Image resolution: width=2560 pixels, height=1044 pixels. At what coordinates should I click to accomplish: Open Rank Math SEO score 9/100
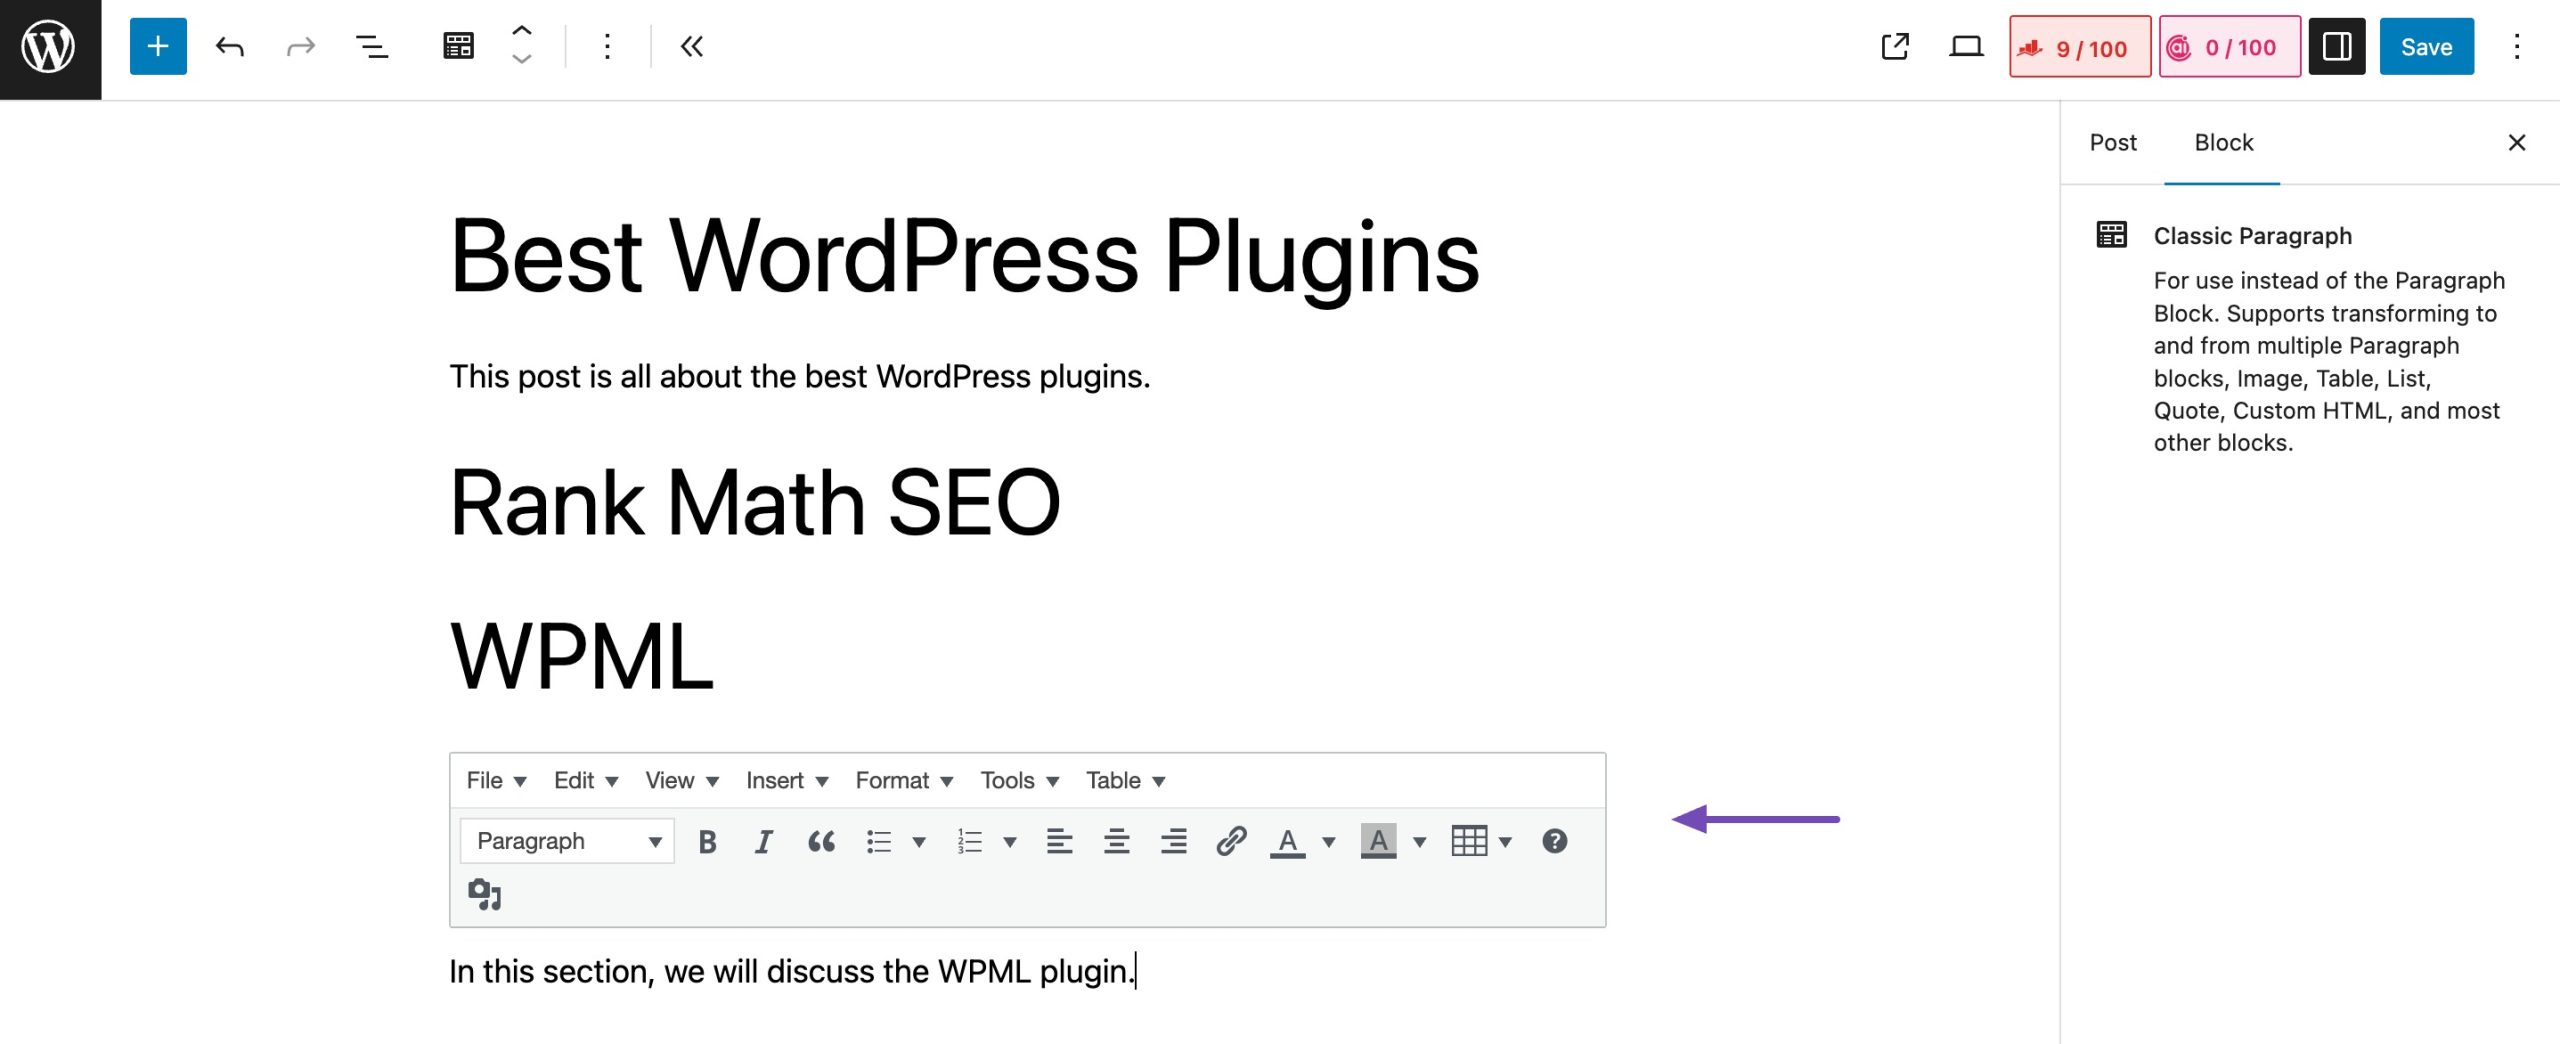pyautogui.click(x=2080, y=47)
